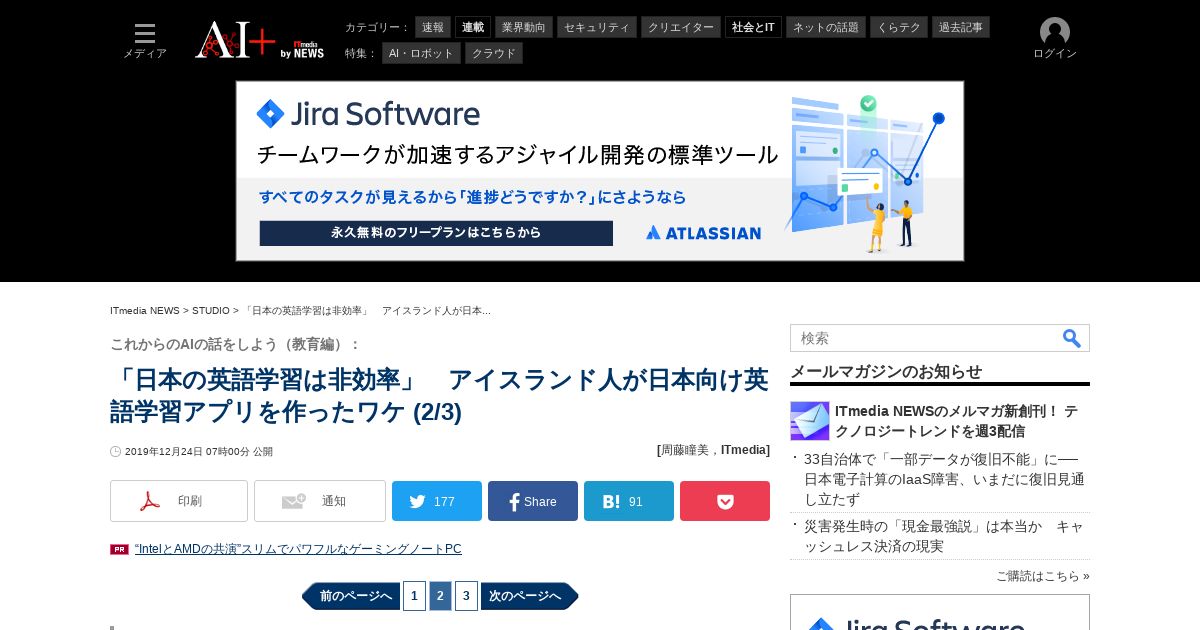The image size is (1200, 630).
Task: Open the メディア hamburger menu
Action: click(x=145, y=40)
